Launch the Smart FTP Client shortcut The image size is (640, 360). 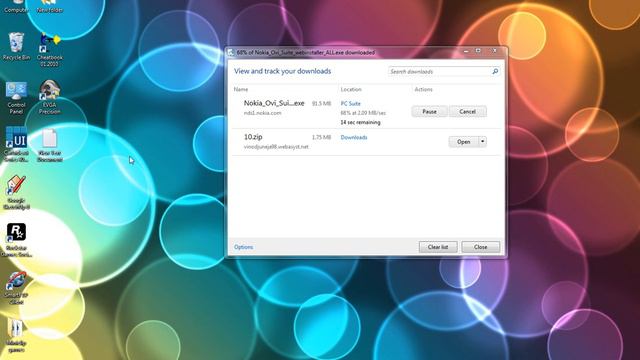pyautogui.click(x=16, y=288)
